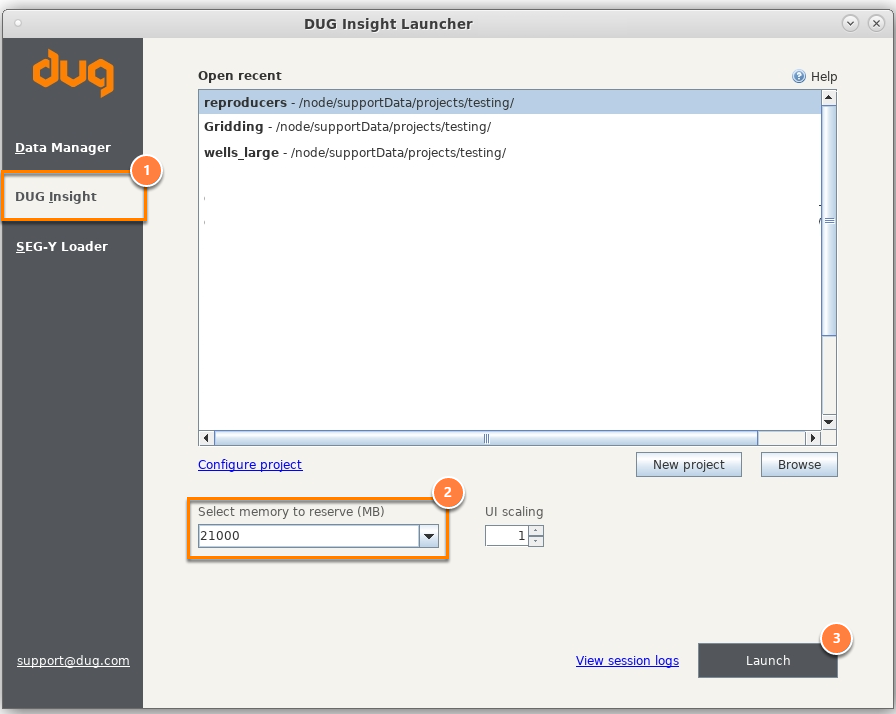Select the reproducers recent project

click(510, 102)
